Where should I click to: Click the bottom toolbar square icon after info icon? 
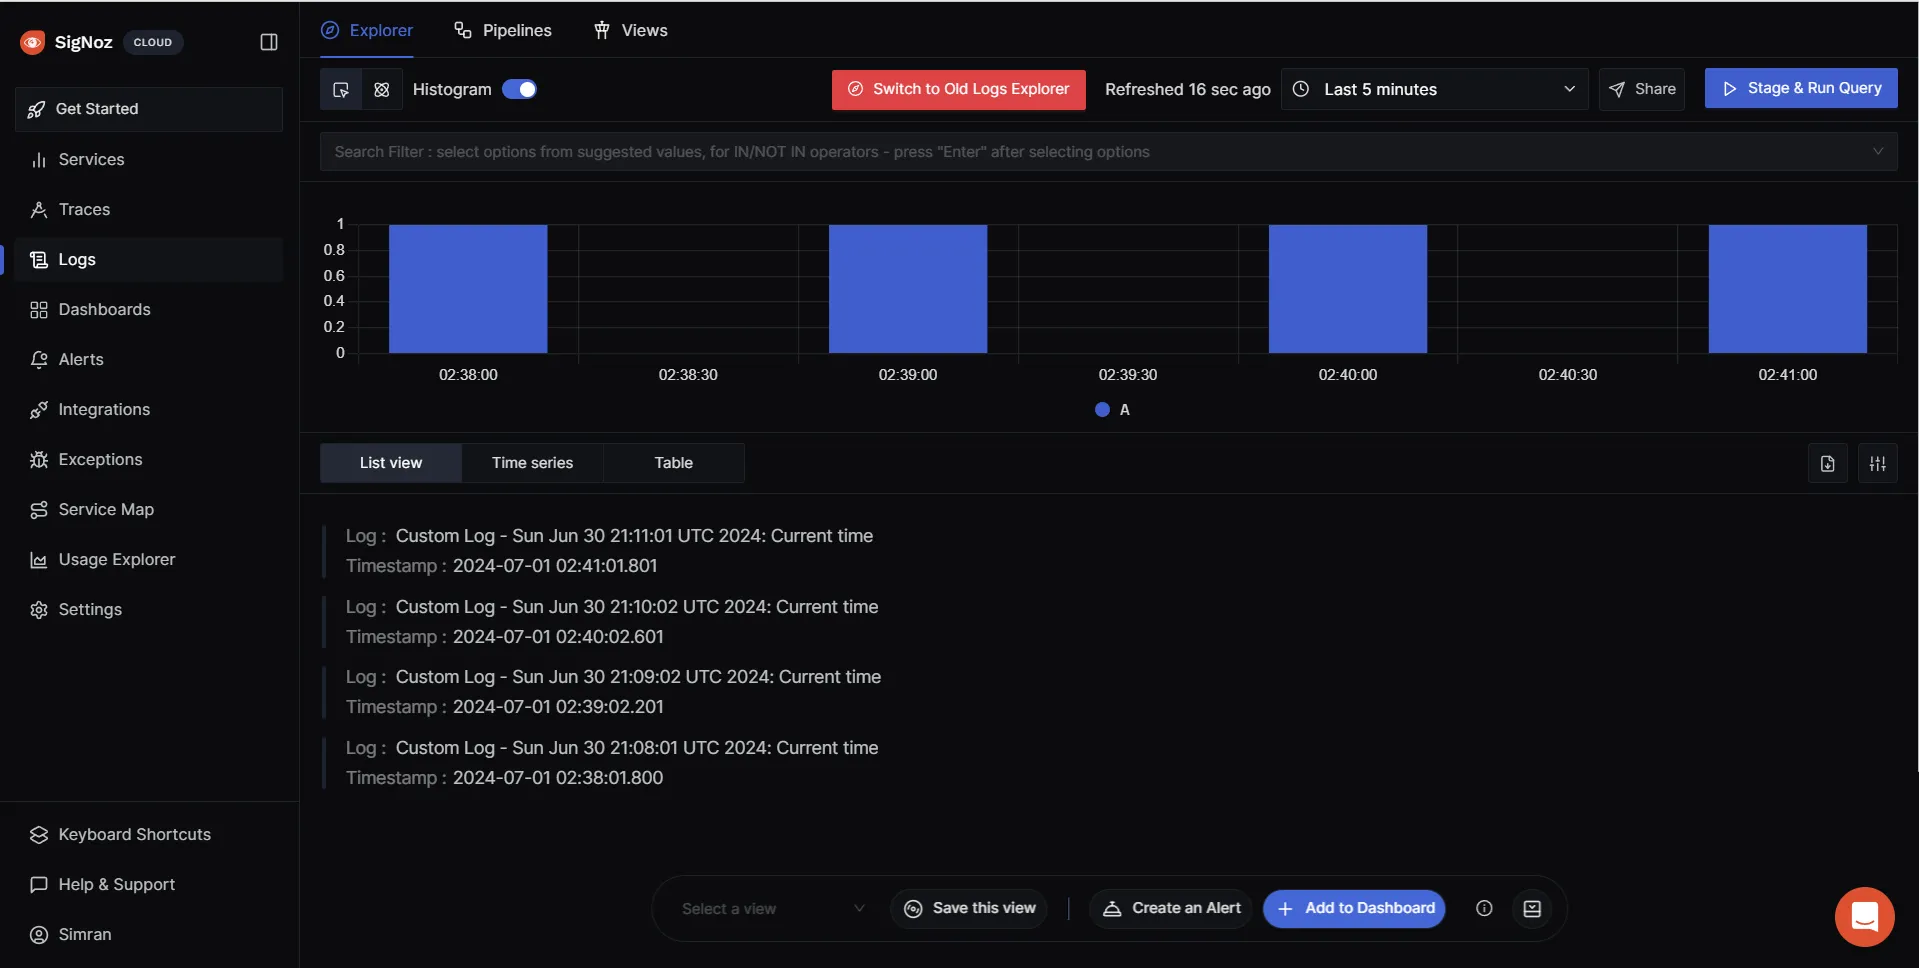[1532, 909]
